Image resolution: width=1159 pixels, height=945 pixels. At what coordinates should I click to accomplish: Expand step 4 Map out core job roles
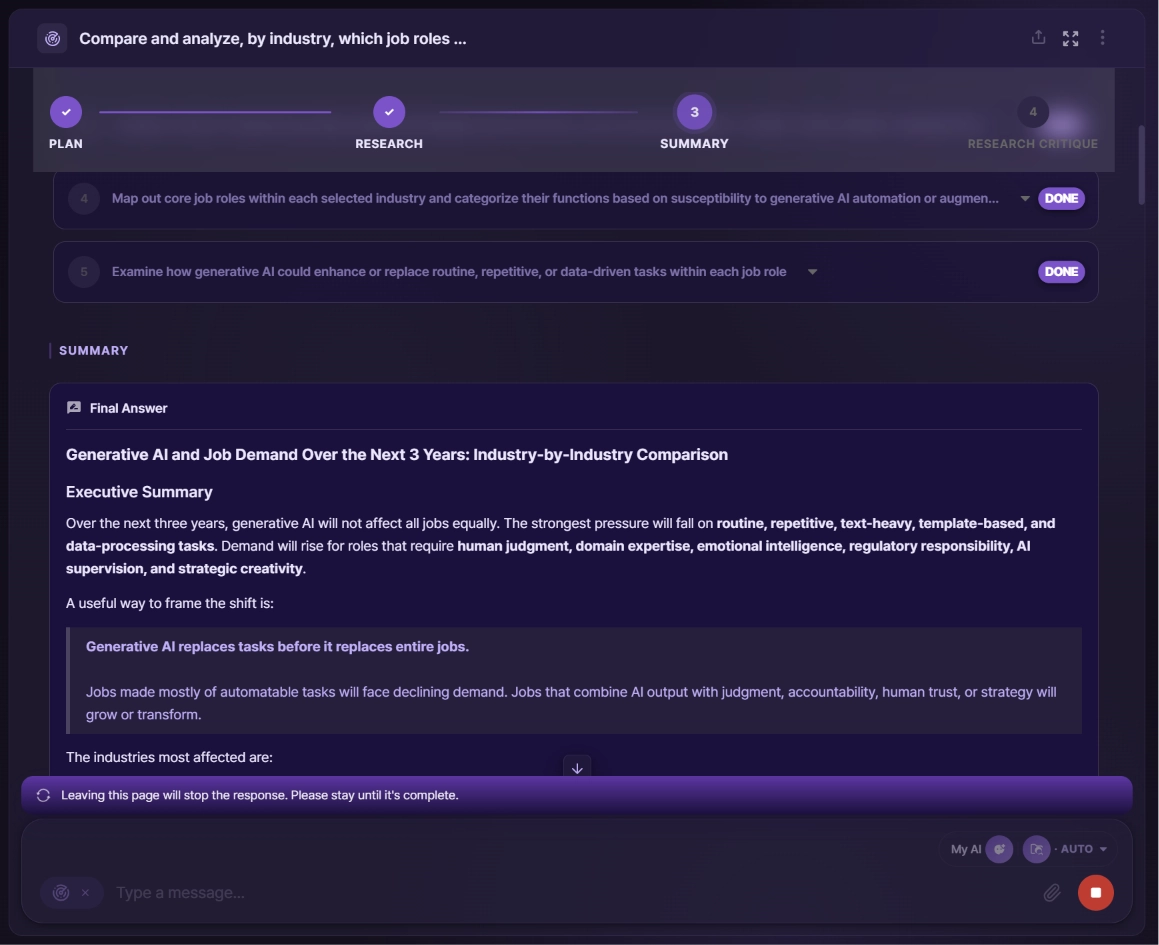click(x=1024, y=198)
